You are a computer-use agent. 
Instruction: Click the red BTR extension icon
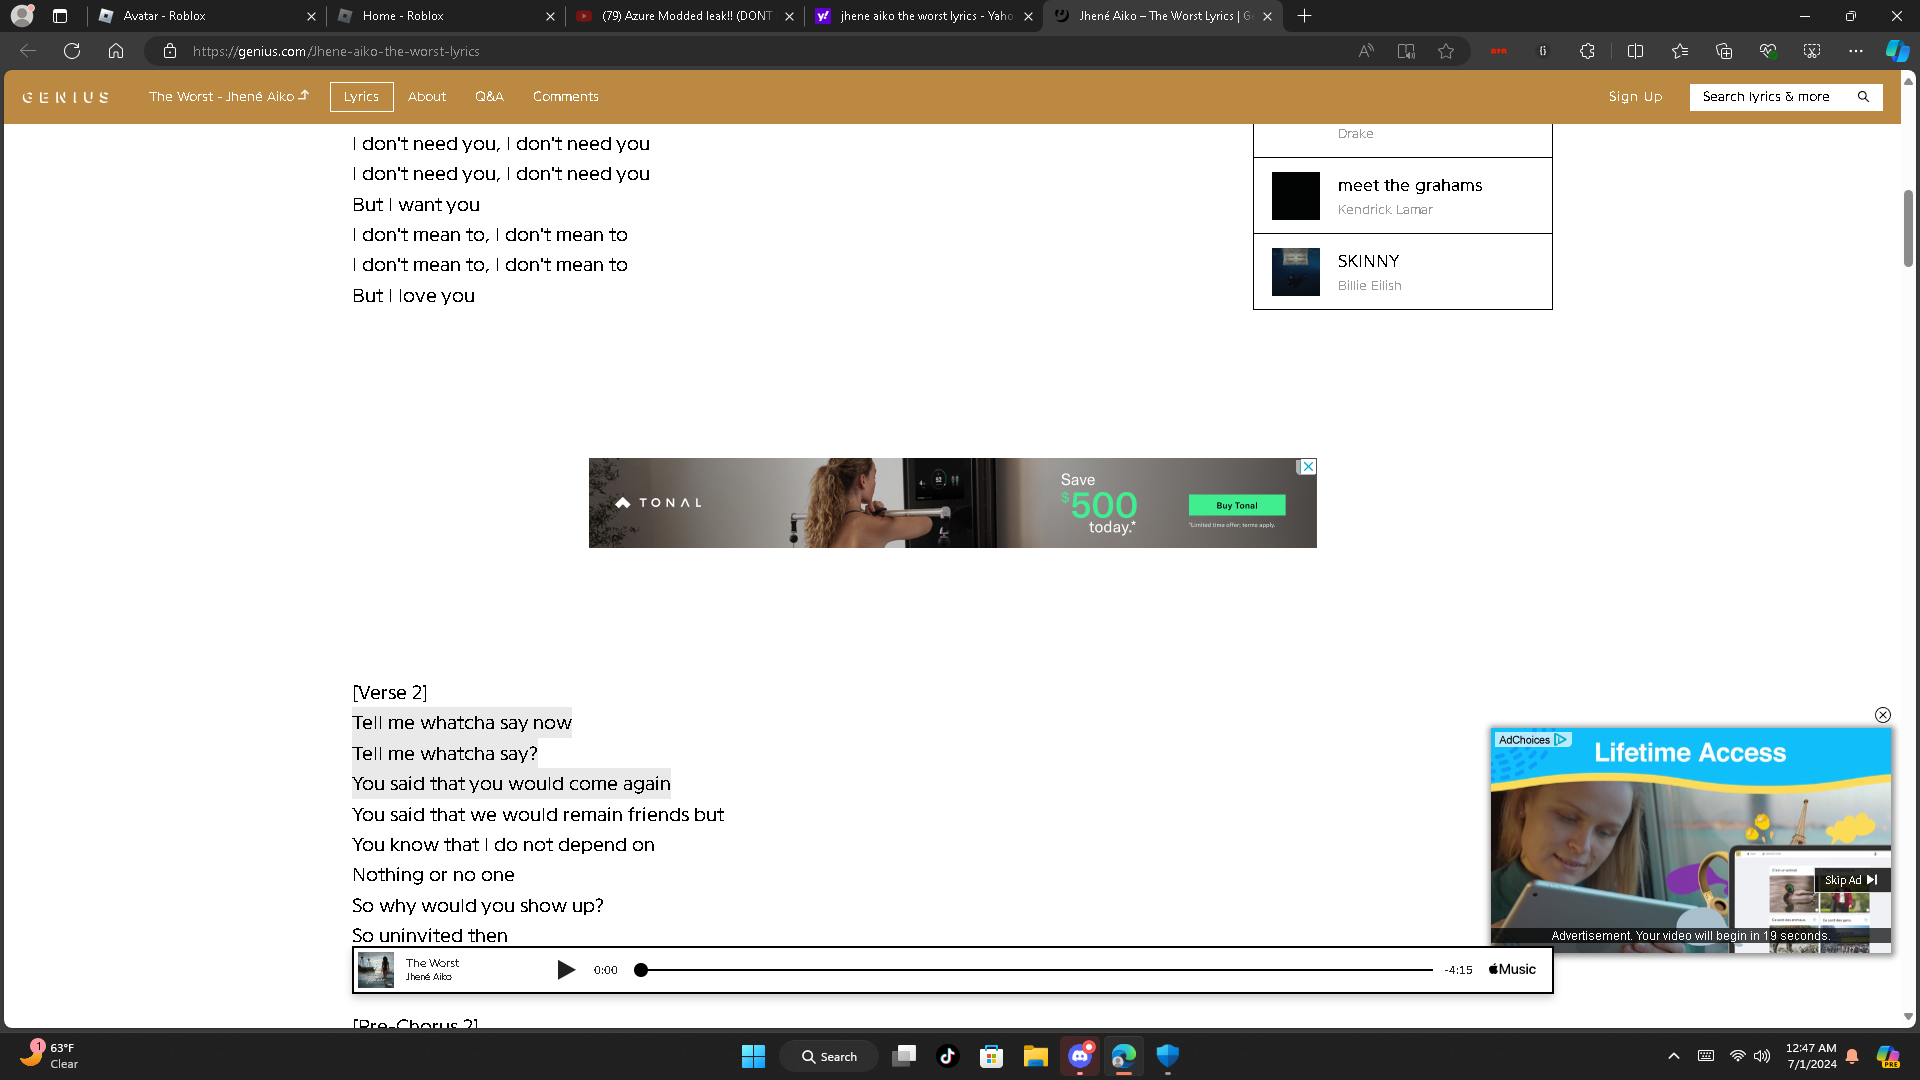[x=1499, y=51]
